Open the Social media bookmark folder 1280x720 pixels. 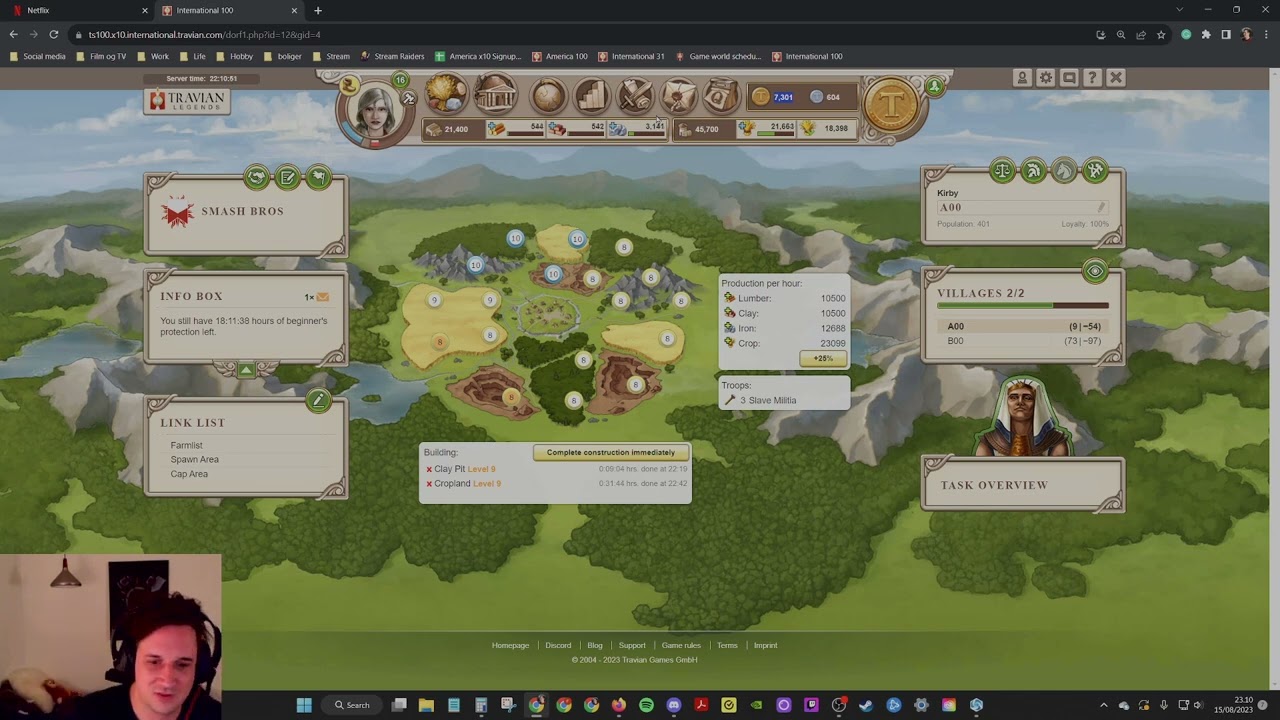point(38,56)
